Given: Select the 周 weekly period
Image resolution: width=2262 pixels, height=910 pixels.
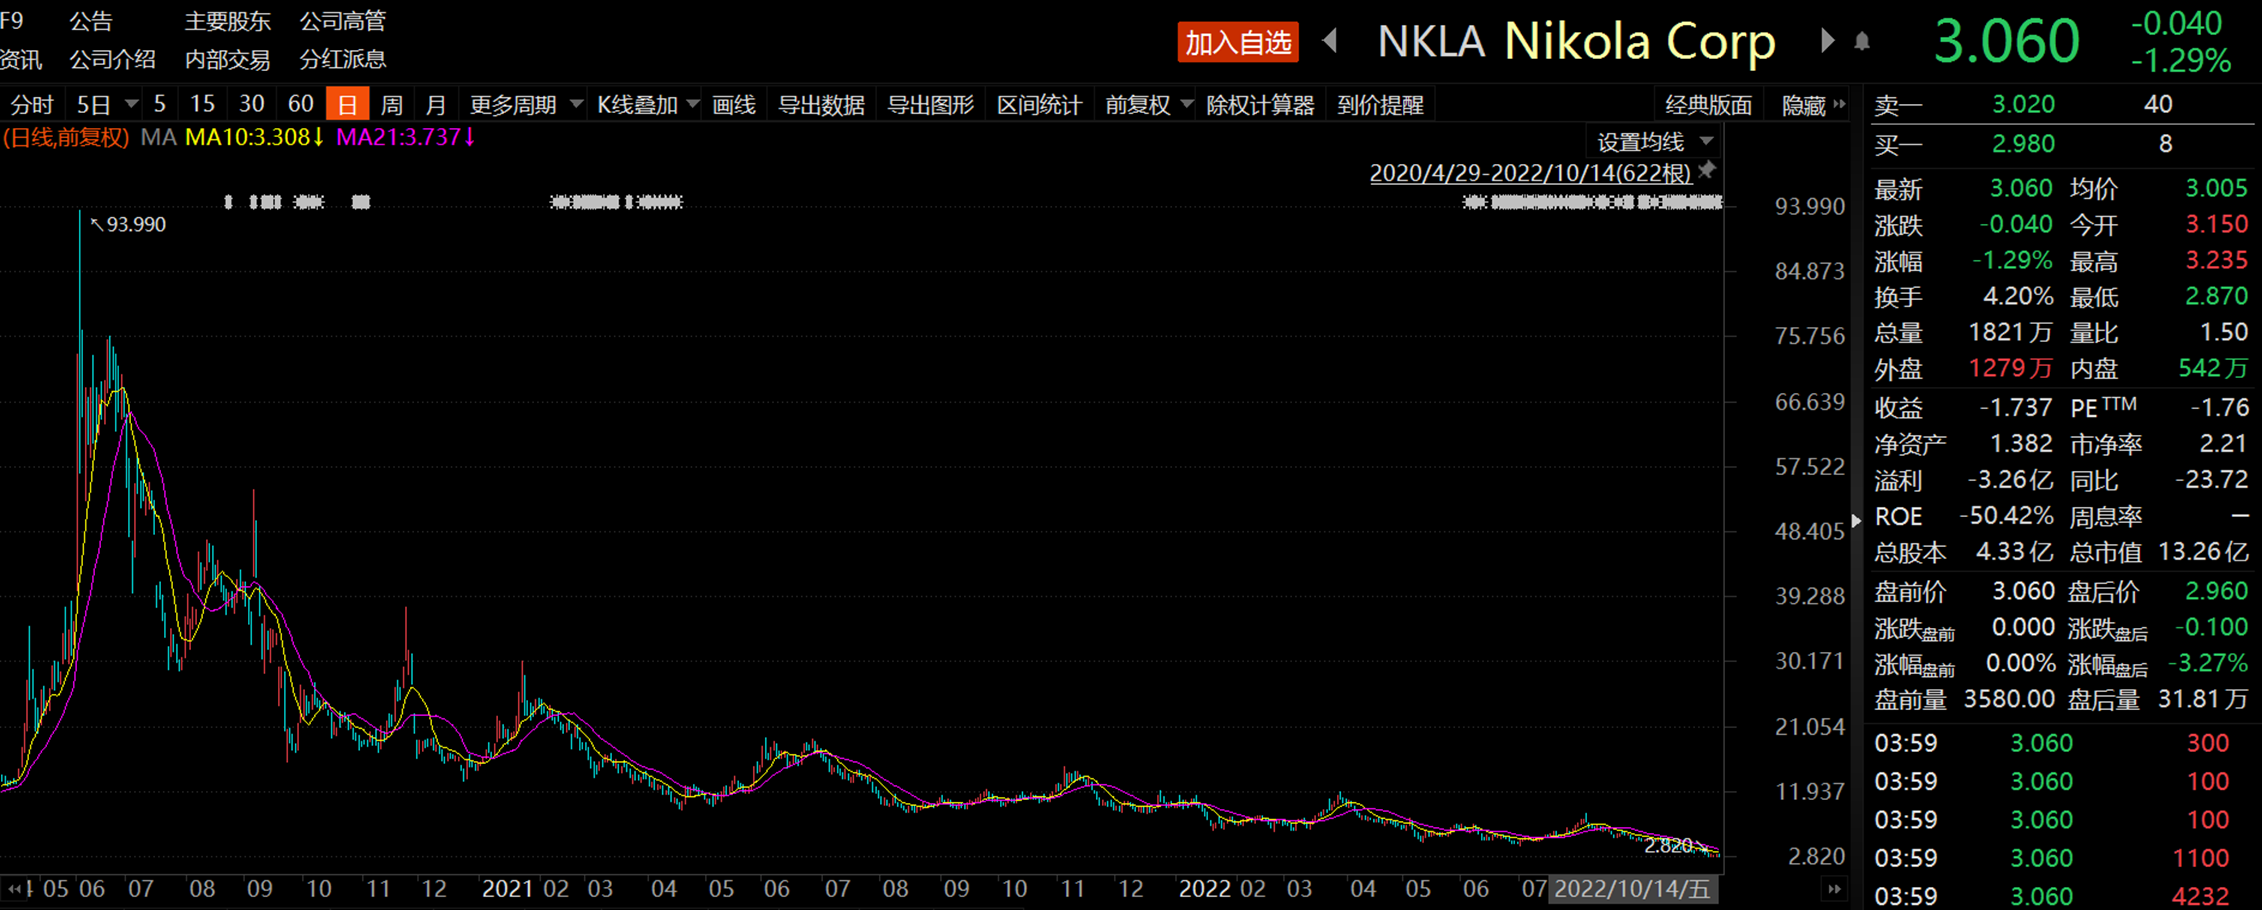Looking at the screenshot, I should click(x=392, y=105).
